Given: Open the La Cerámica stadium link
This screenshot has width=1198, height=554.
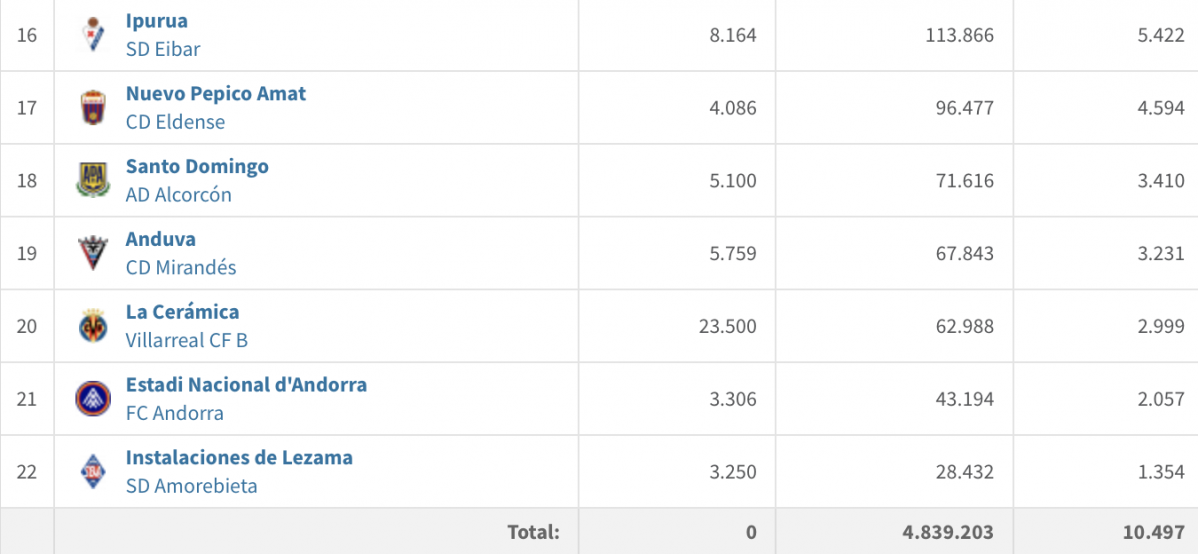Looking at the screenshot, I should click(183, 312).
